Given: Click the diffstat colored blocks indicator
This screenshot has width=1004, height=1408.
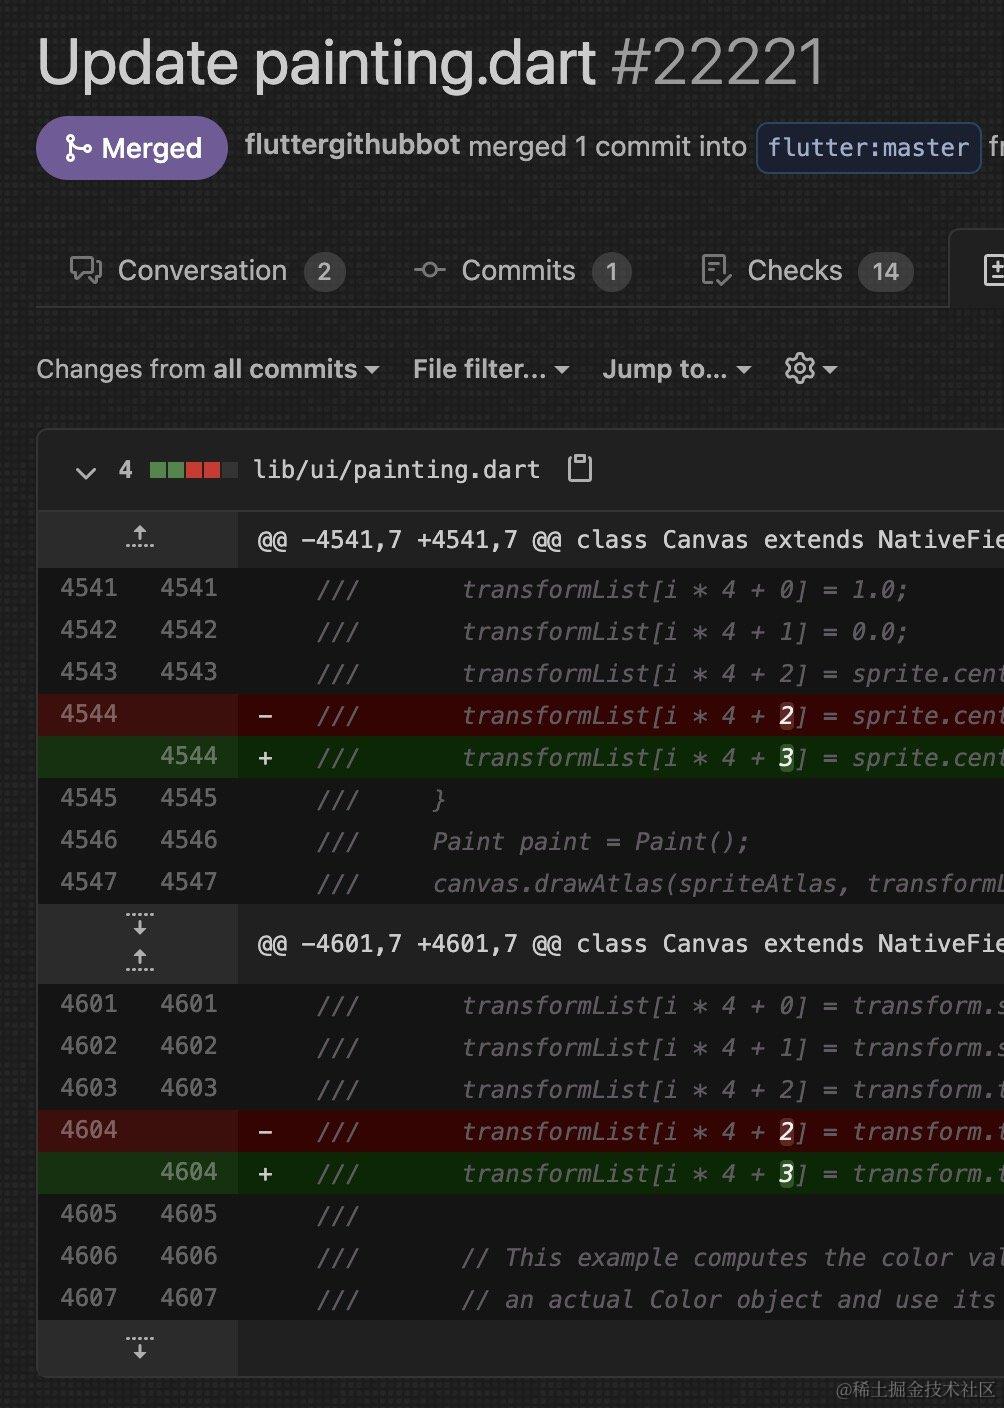Looking at the screenshot, I should pos(193,470).
